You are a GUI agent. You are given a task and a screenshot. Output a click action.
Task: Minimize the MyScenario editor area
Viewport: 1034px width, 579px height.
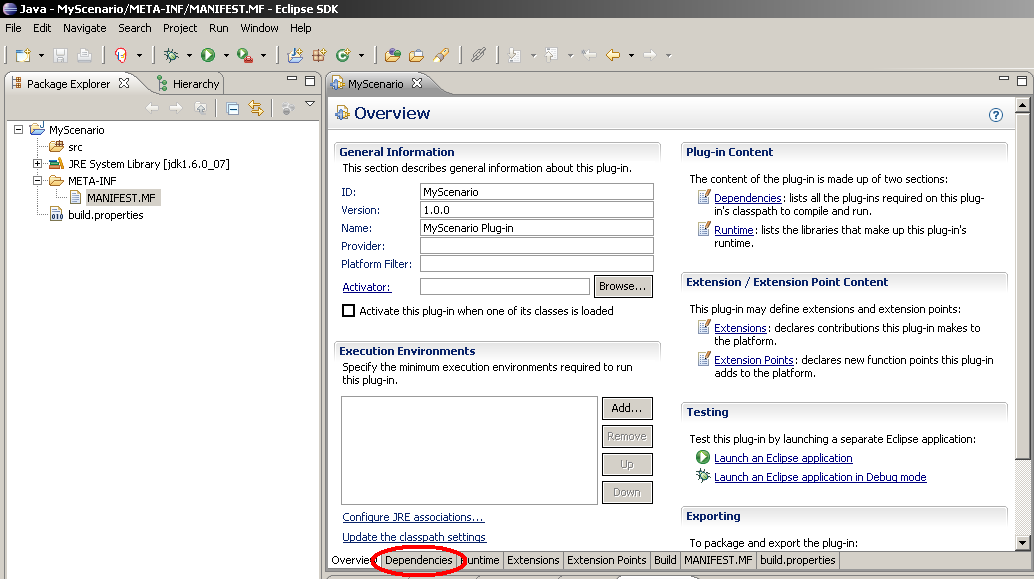[1004, 79]
